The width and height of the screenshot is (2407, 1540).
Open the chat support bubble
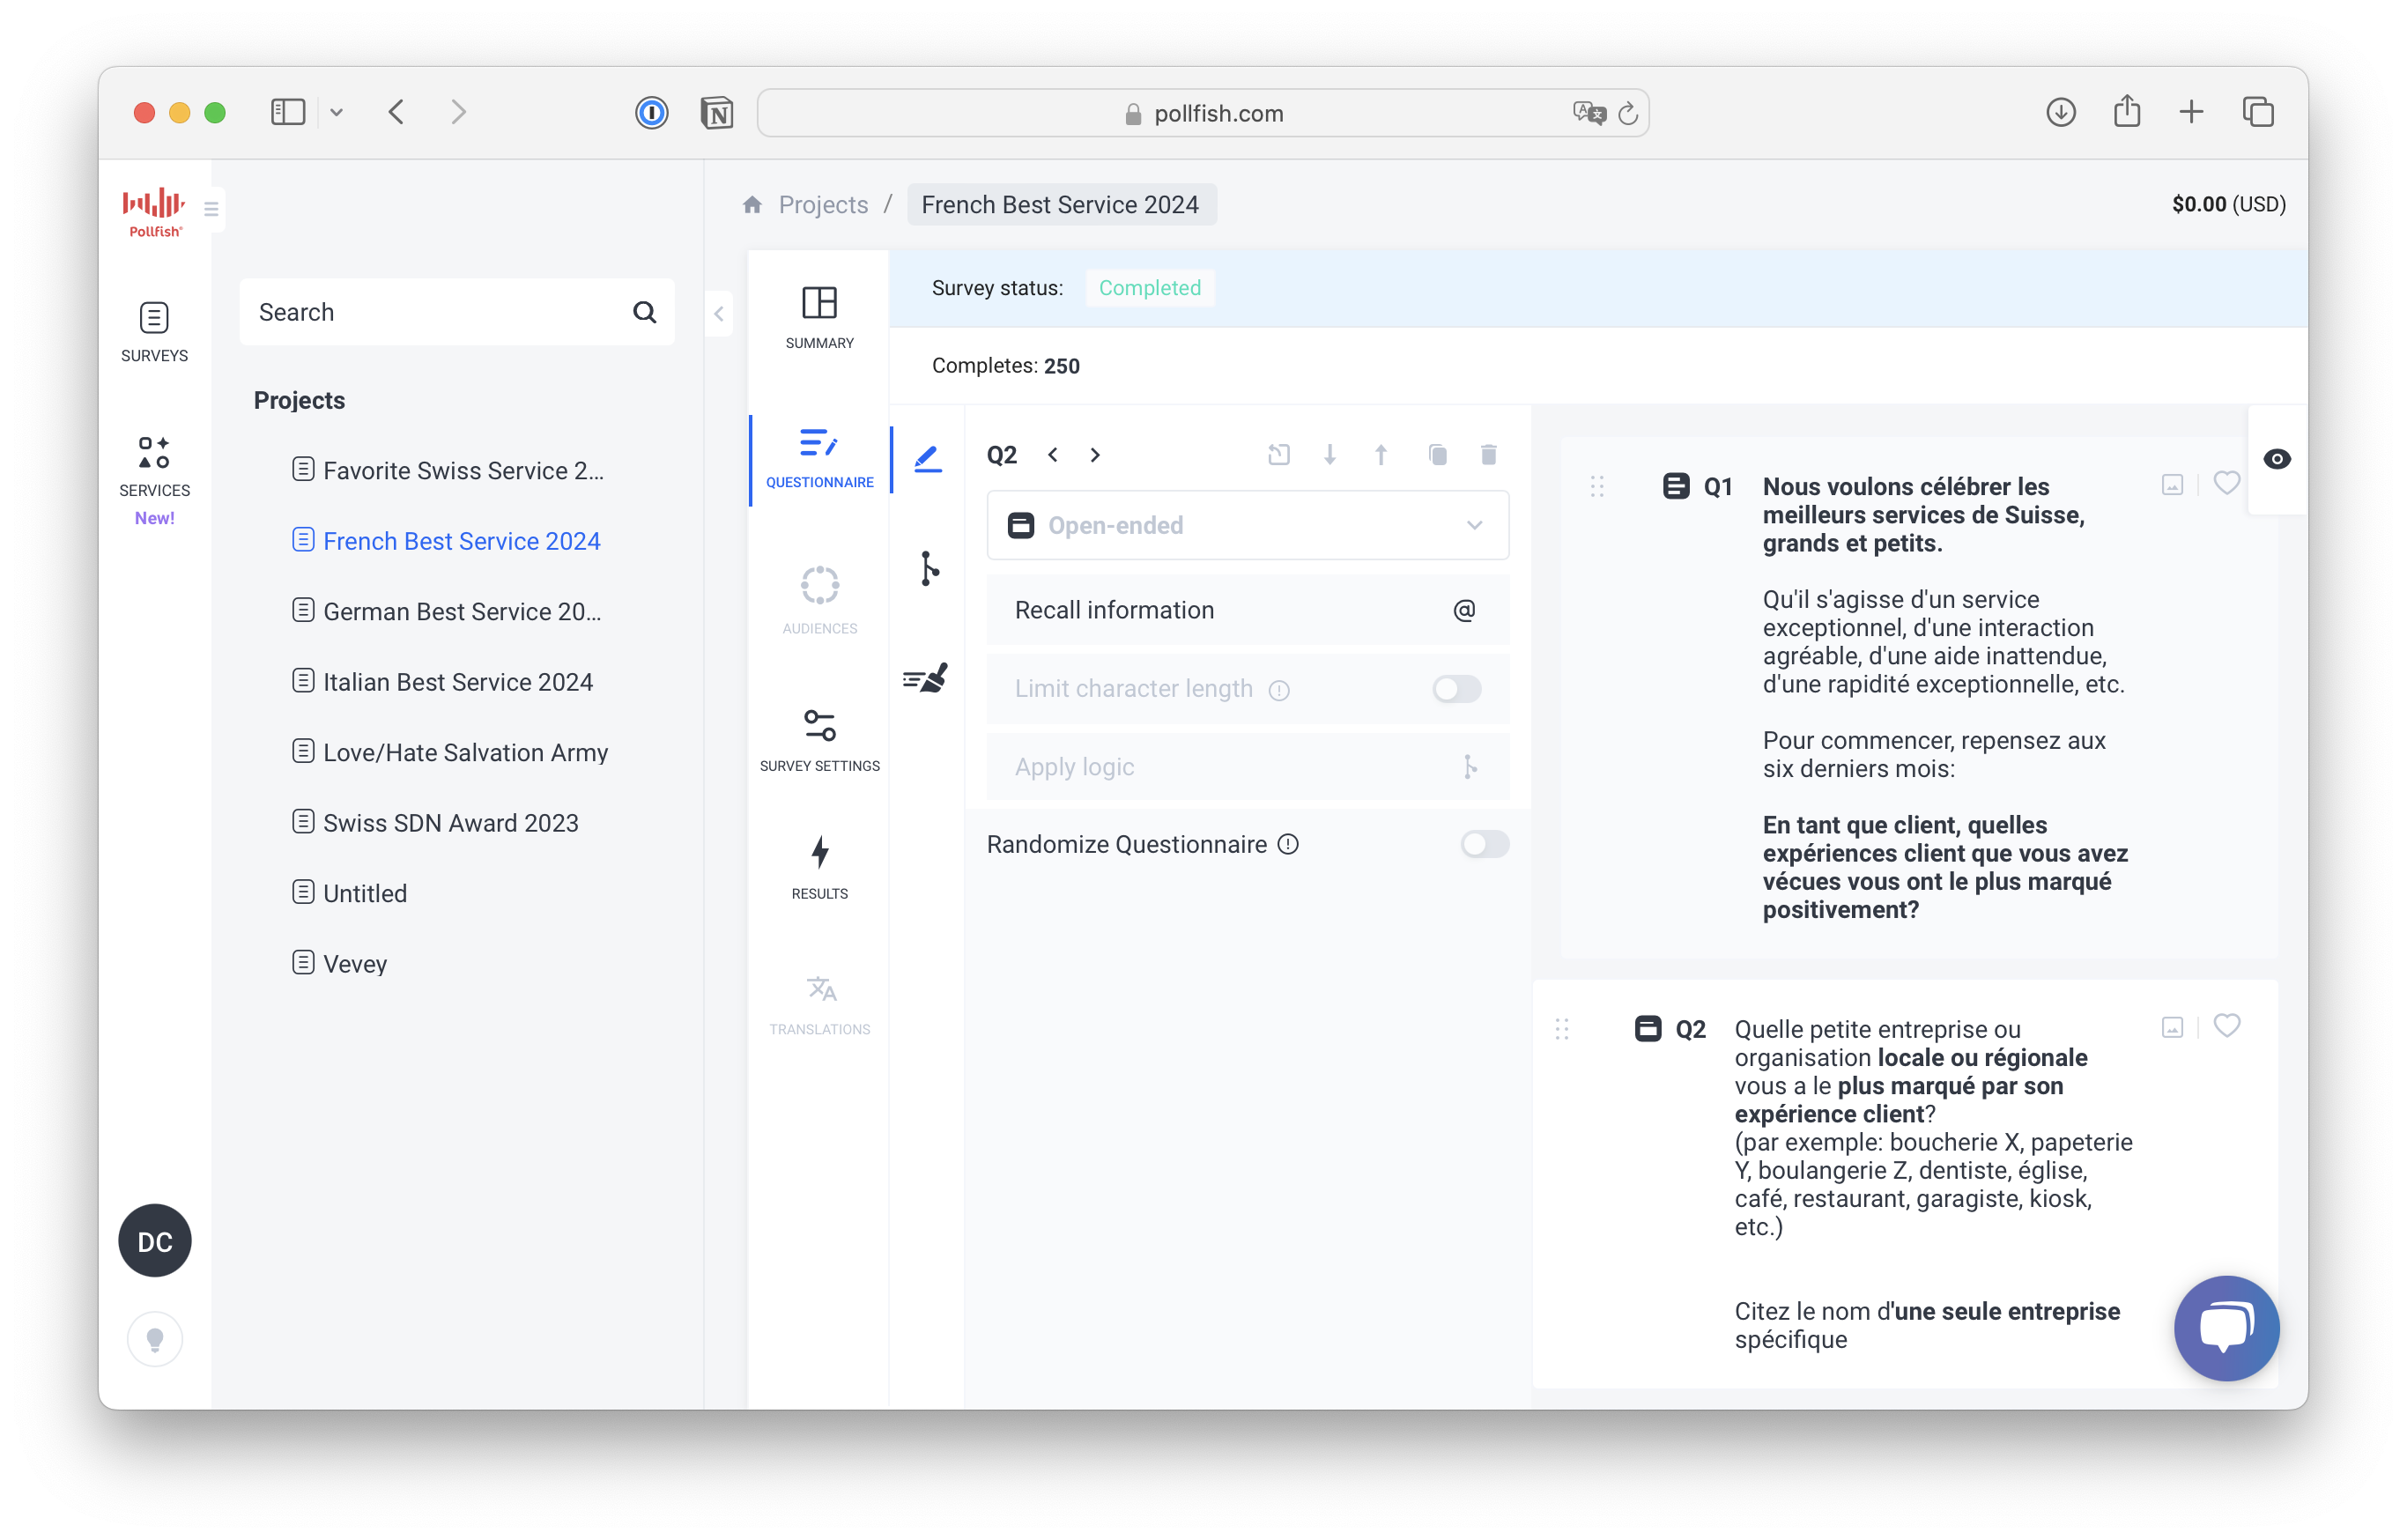[2226, 1327]
